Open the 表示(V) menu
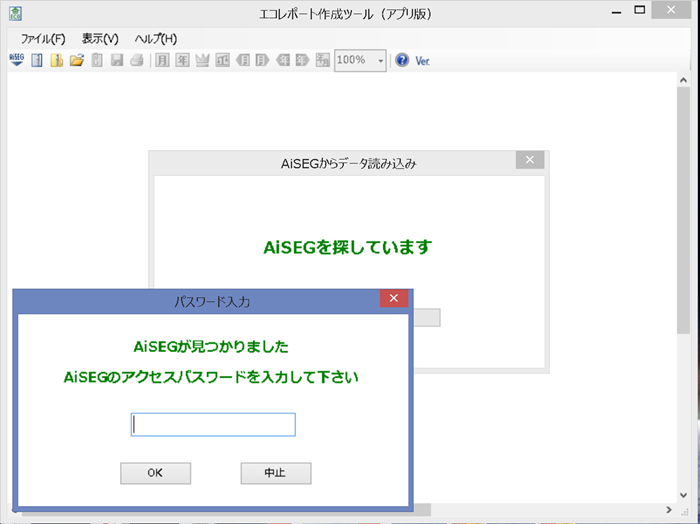This screenshot has height=524, width=700. point(100,39)
